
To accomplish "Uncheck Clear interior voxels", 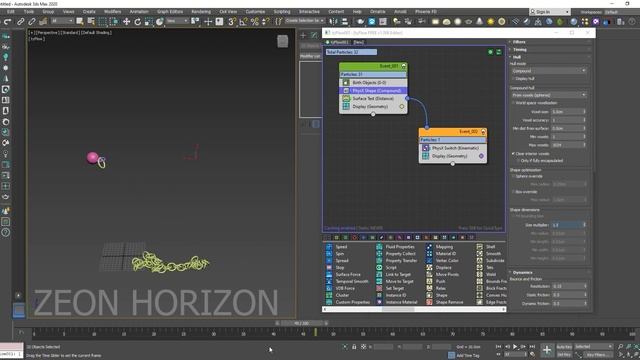I will point(514,154).
